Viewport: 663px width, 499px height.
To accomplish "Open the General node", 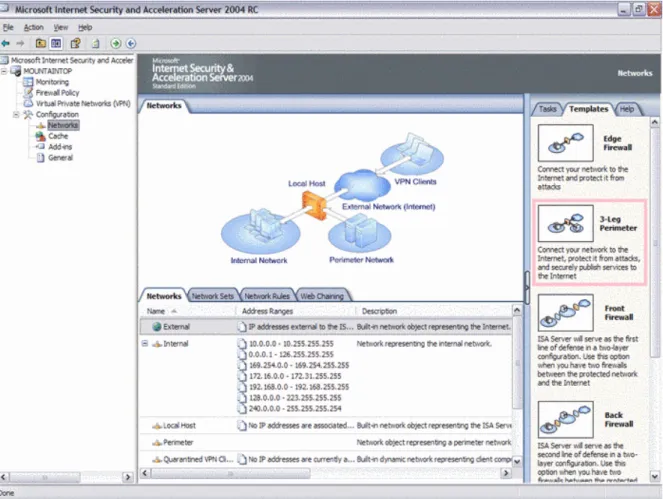I will click(60, 158).
